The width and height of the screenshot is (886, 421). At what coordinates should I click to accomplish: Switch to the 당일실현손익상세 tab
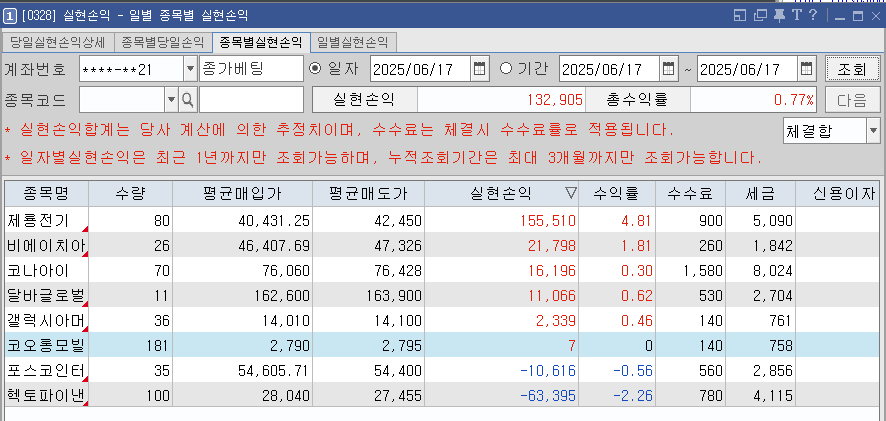coord(58,42)
